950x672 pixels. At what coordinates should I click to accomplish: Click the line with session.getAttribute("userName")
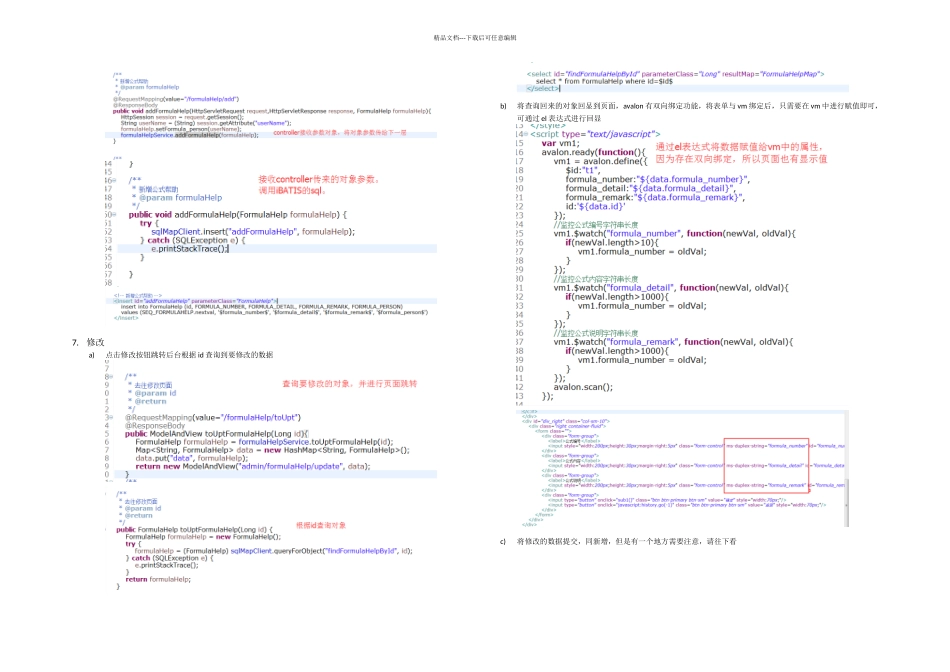205,123
